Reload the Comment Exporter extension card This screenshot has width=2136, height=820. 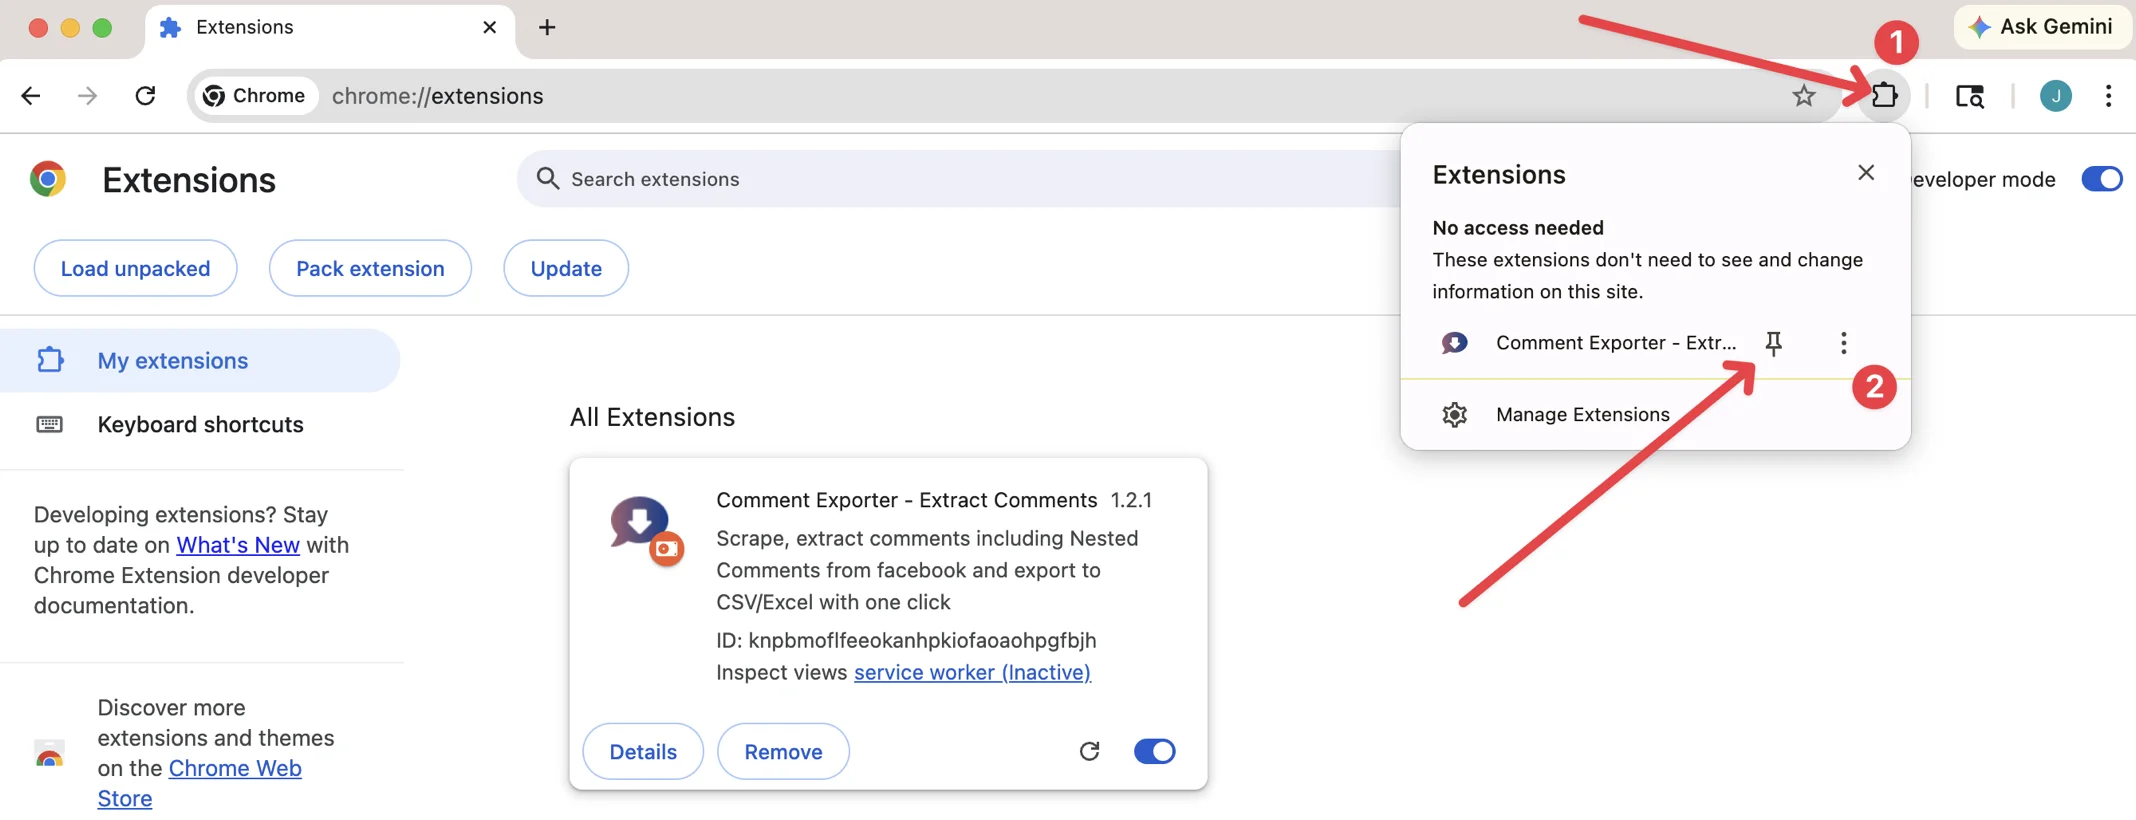pyautogui.click(x=1089, y=751)
